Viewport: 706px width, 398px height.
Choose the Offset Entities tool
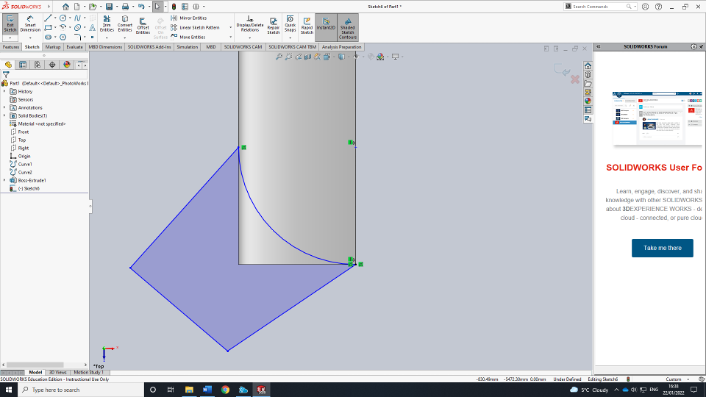tap(143, 26)
